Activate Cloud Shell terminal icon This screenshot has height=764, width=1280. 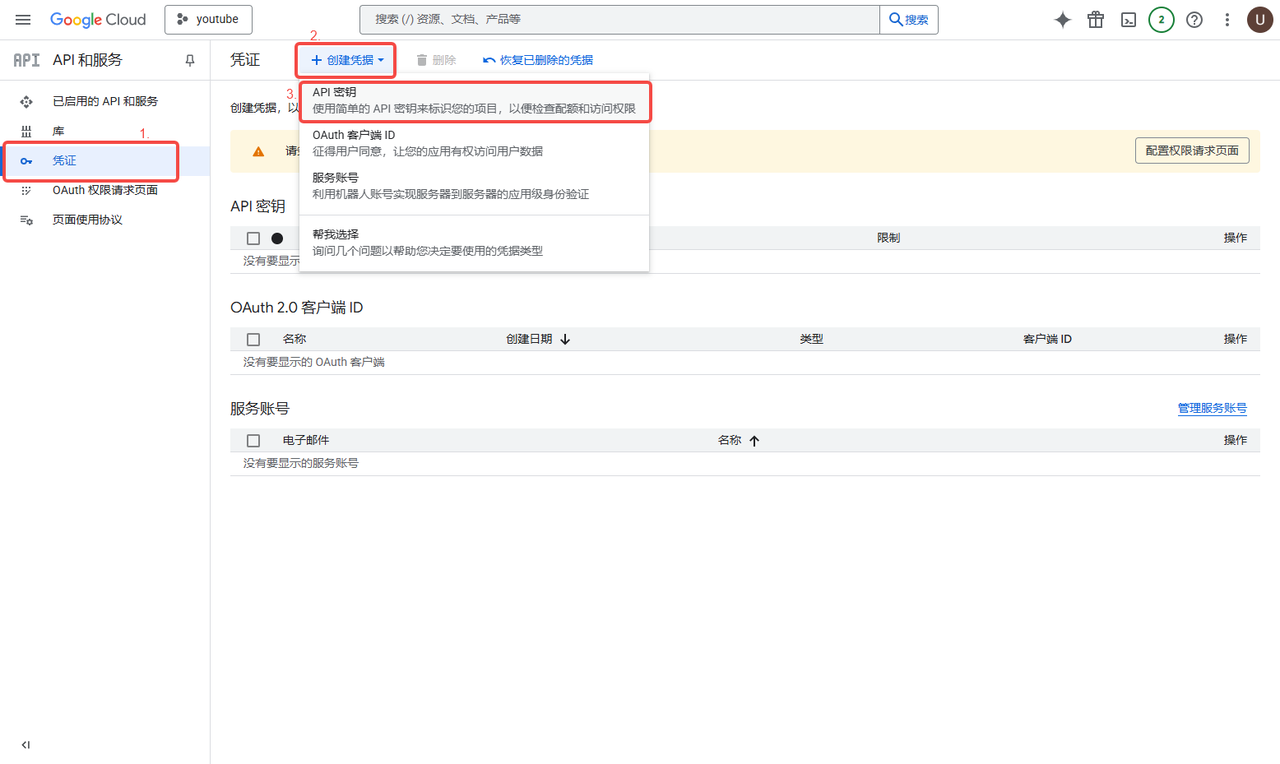tap(1128, 20)
